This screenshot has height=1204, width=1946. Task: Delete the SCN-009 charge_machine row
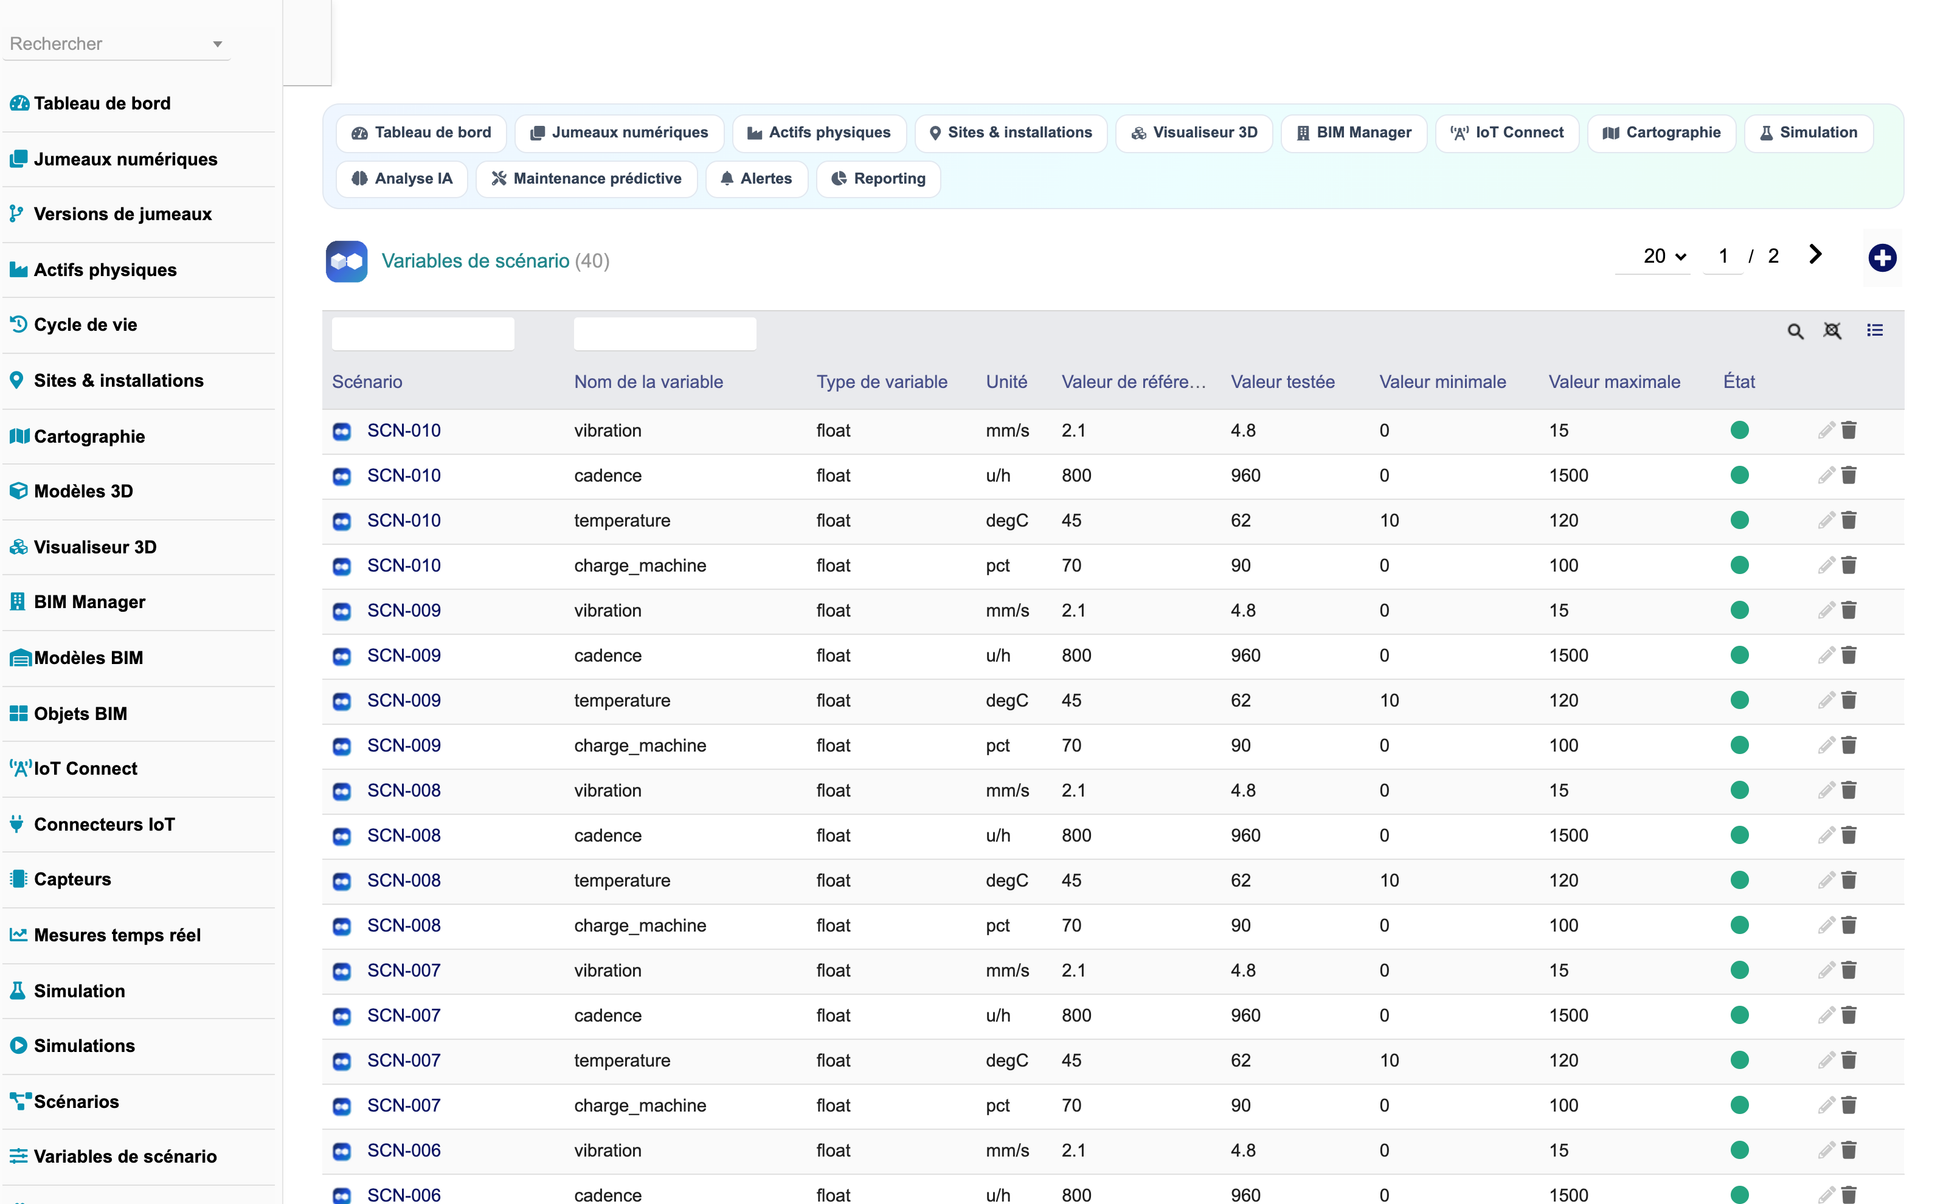click(x=1849, y=745)
